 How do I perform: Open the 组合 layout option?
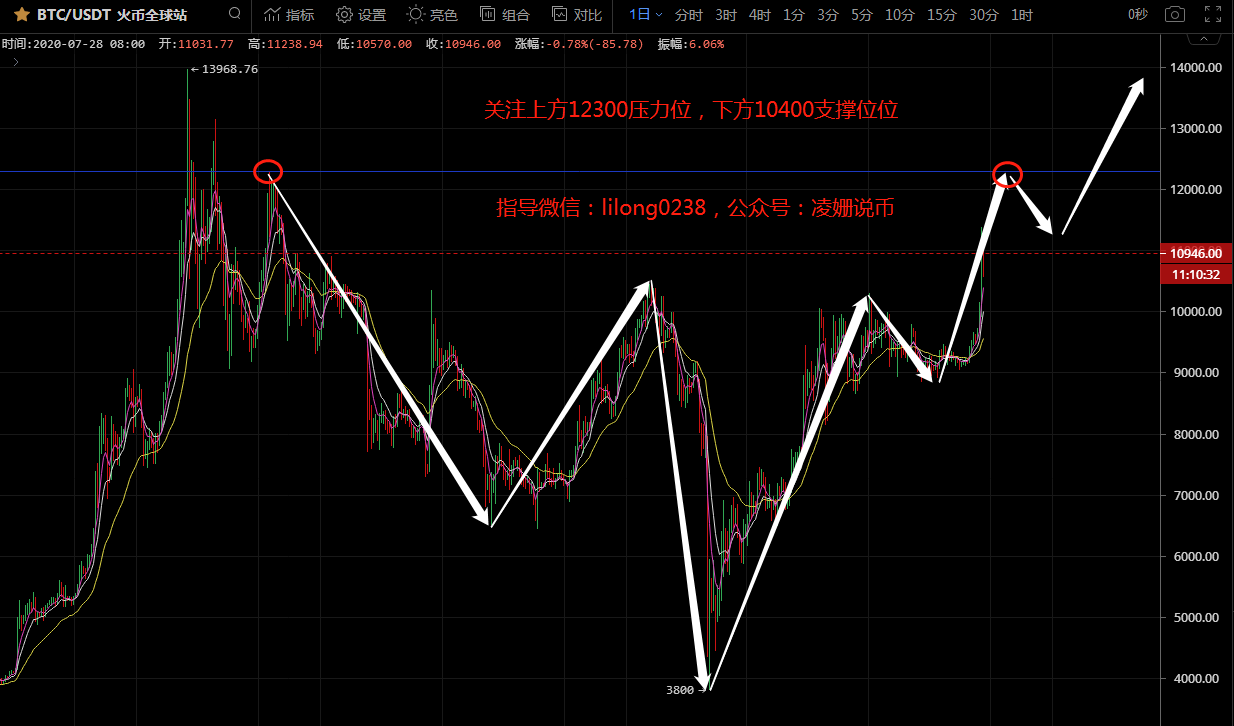[505, 15]
